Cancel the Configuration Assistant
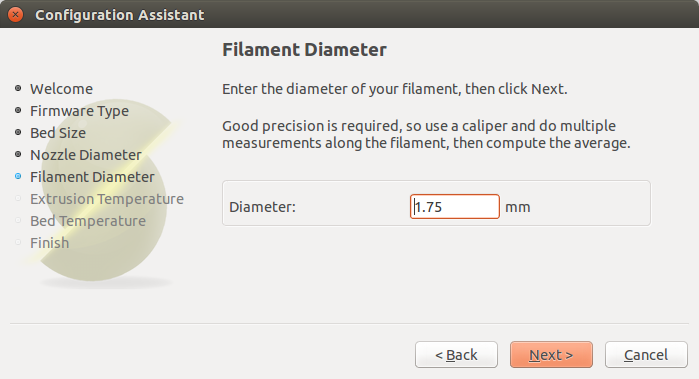 [x=646, y=355]
